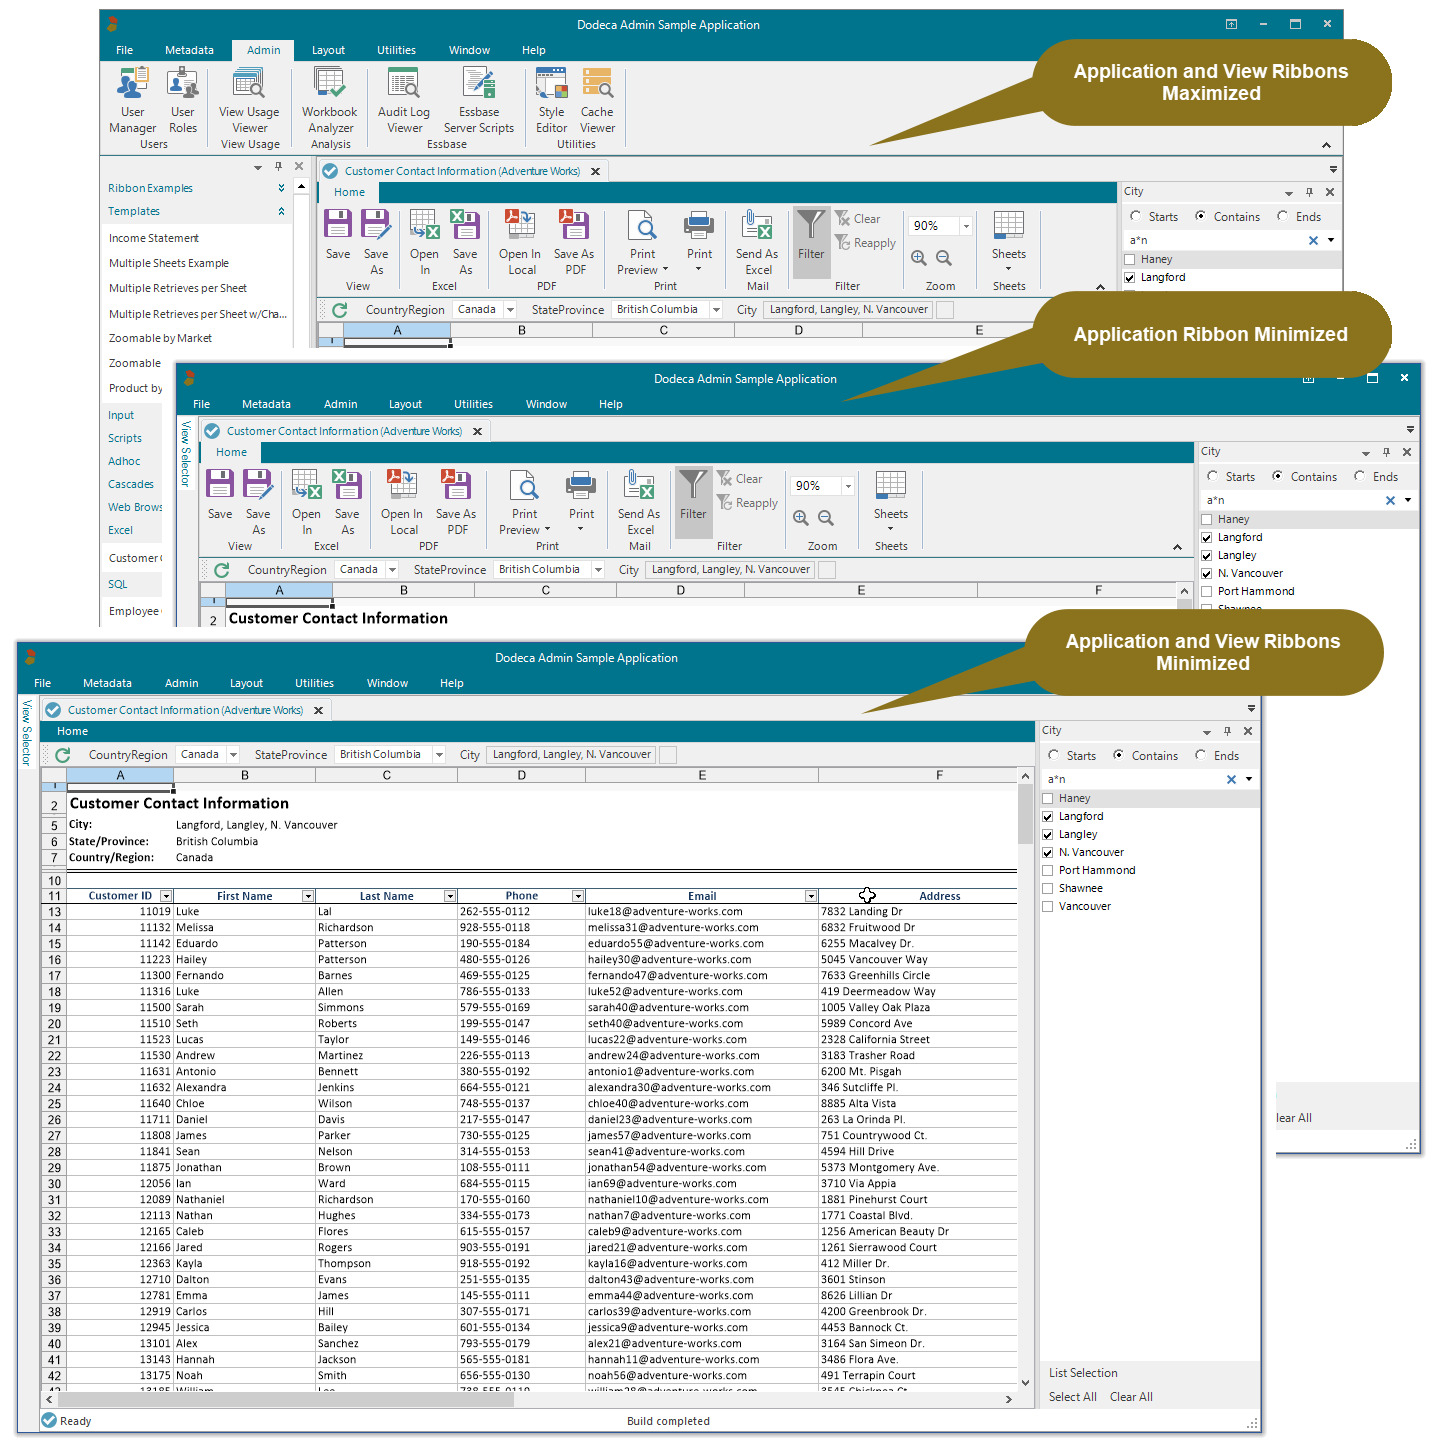Open Workbook Analyzer in top window
The height and width of the screenshot is (1450, 1449).
pyautogui.click(x=330, y=100)
